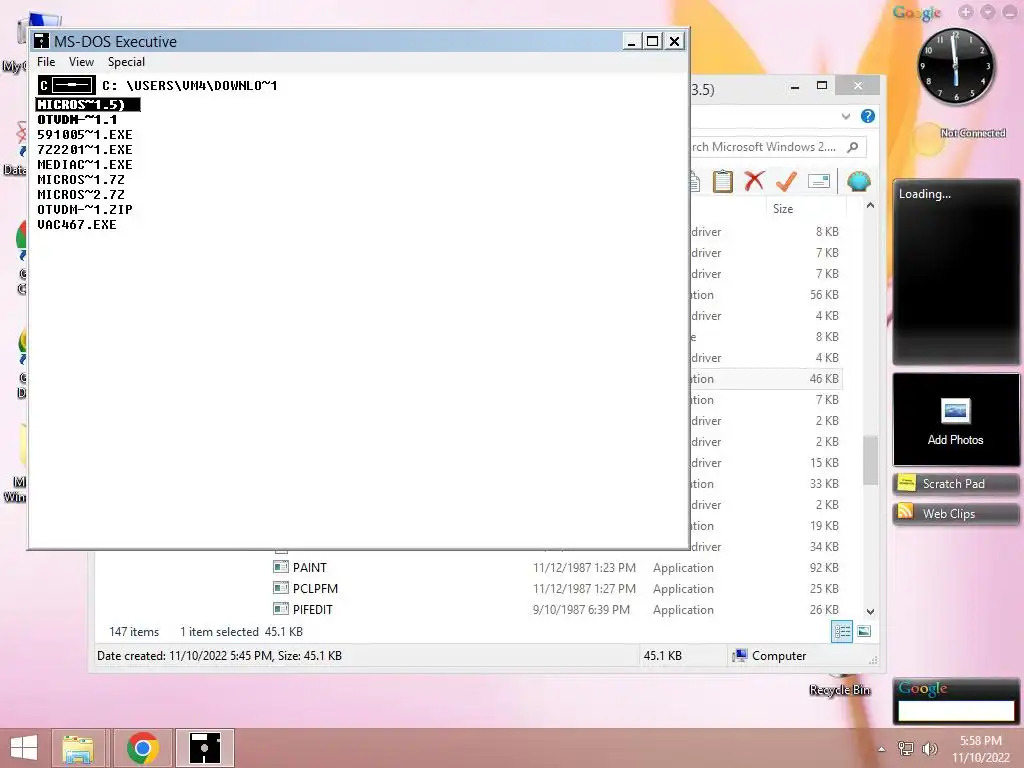The image size is (1024, 768).
Task: Click the Google logo atop the gadget sidebar
Action: [x=916, y=13]
